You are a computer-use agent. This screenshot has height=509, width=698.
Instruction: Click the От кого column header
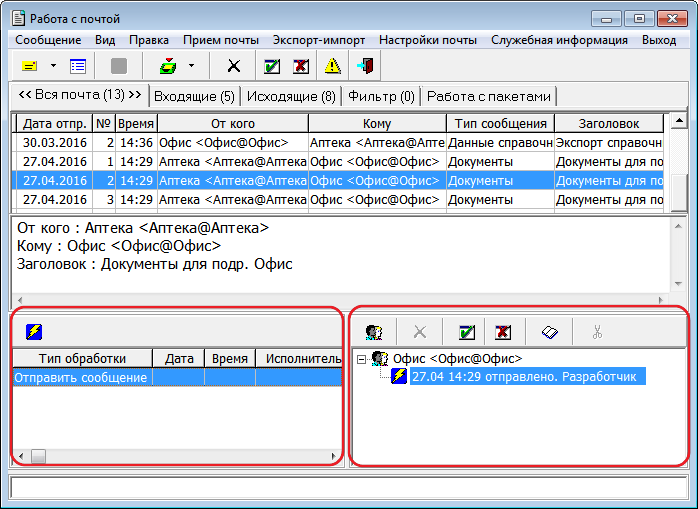coord(232,123)
